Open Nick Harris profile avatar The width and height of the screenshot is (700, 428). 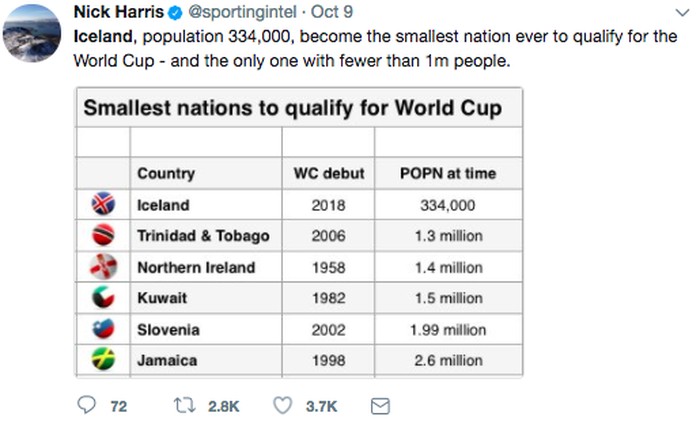pyautogui.click(x=33, y=33)
